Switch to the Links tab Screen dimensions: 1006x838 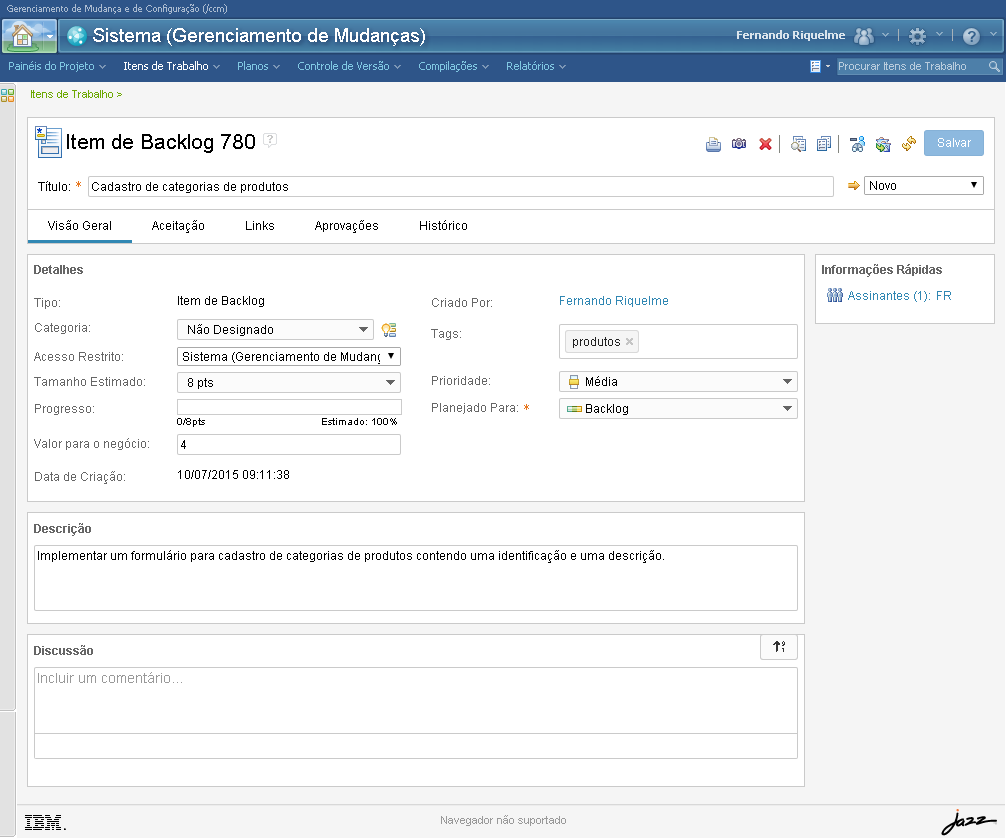tap(259, 226)
